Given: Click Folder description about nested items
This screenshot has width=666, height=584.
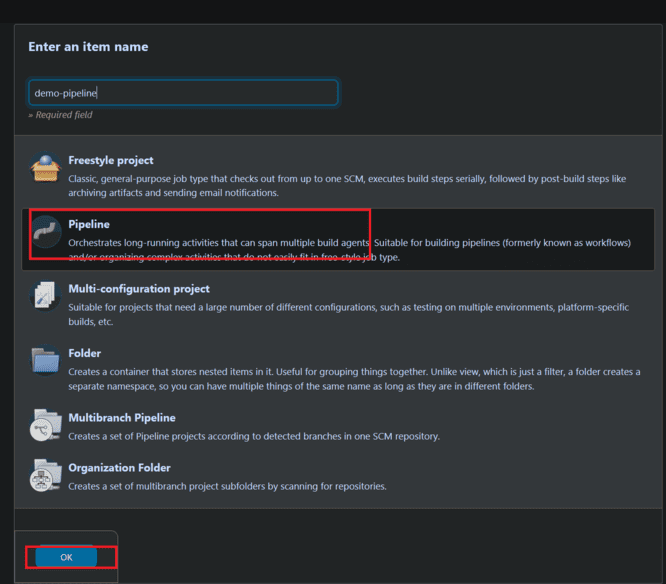Looking at the screenshot, I should (x=354, y=379).
